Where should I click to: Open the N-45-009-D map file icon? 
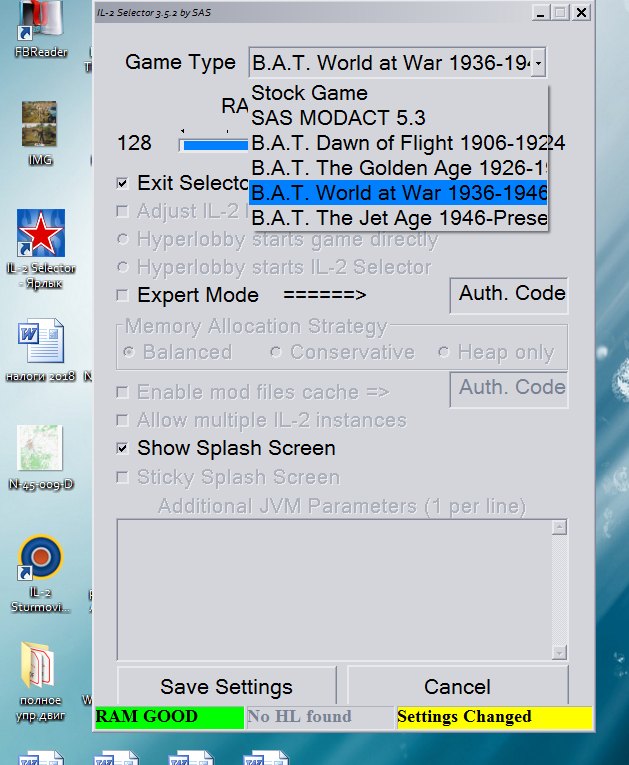pyautogui.click(x=41, y=457)
